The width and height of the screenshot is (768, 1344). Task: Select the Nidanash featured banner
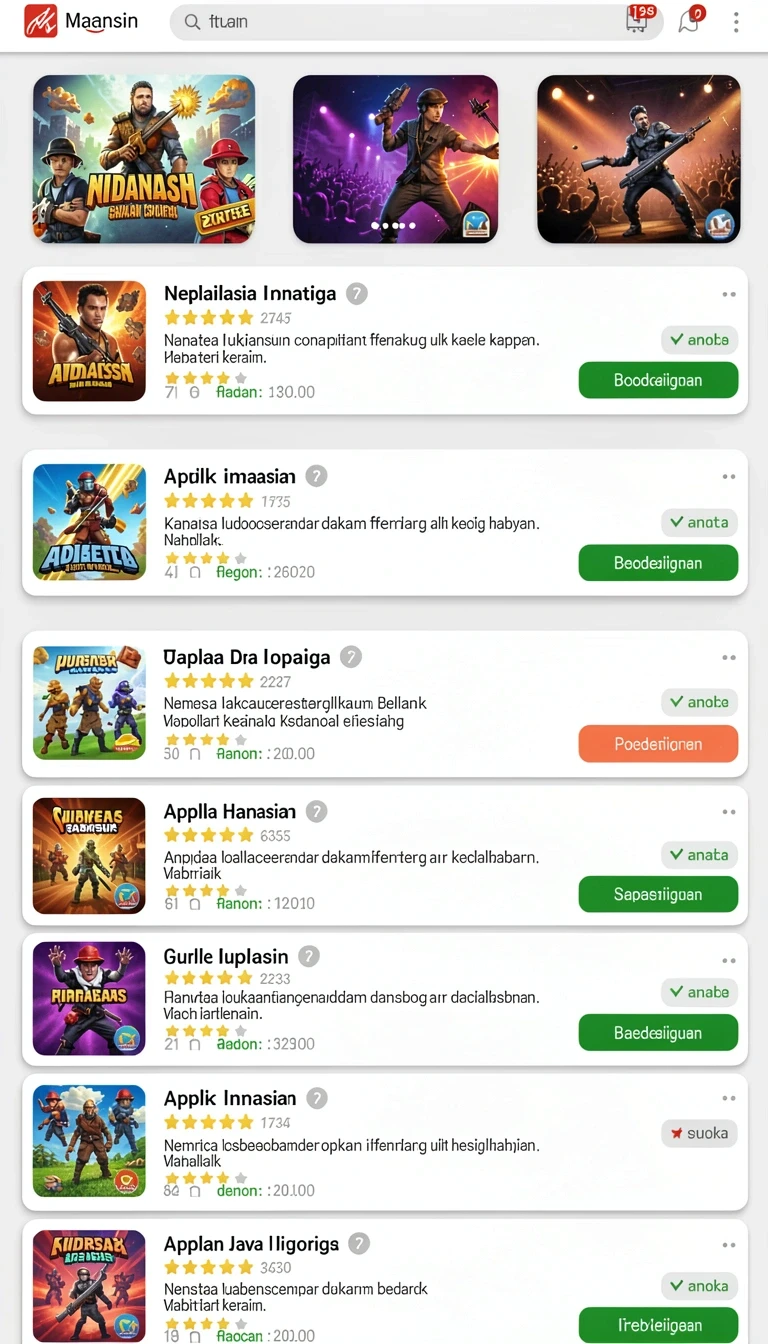(x=144, y=159)
